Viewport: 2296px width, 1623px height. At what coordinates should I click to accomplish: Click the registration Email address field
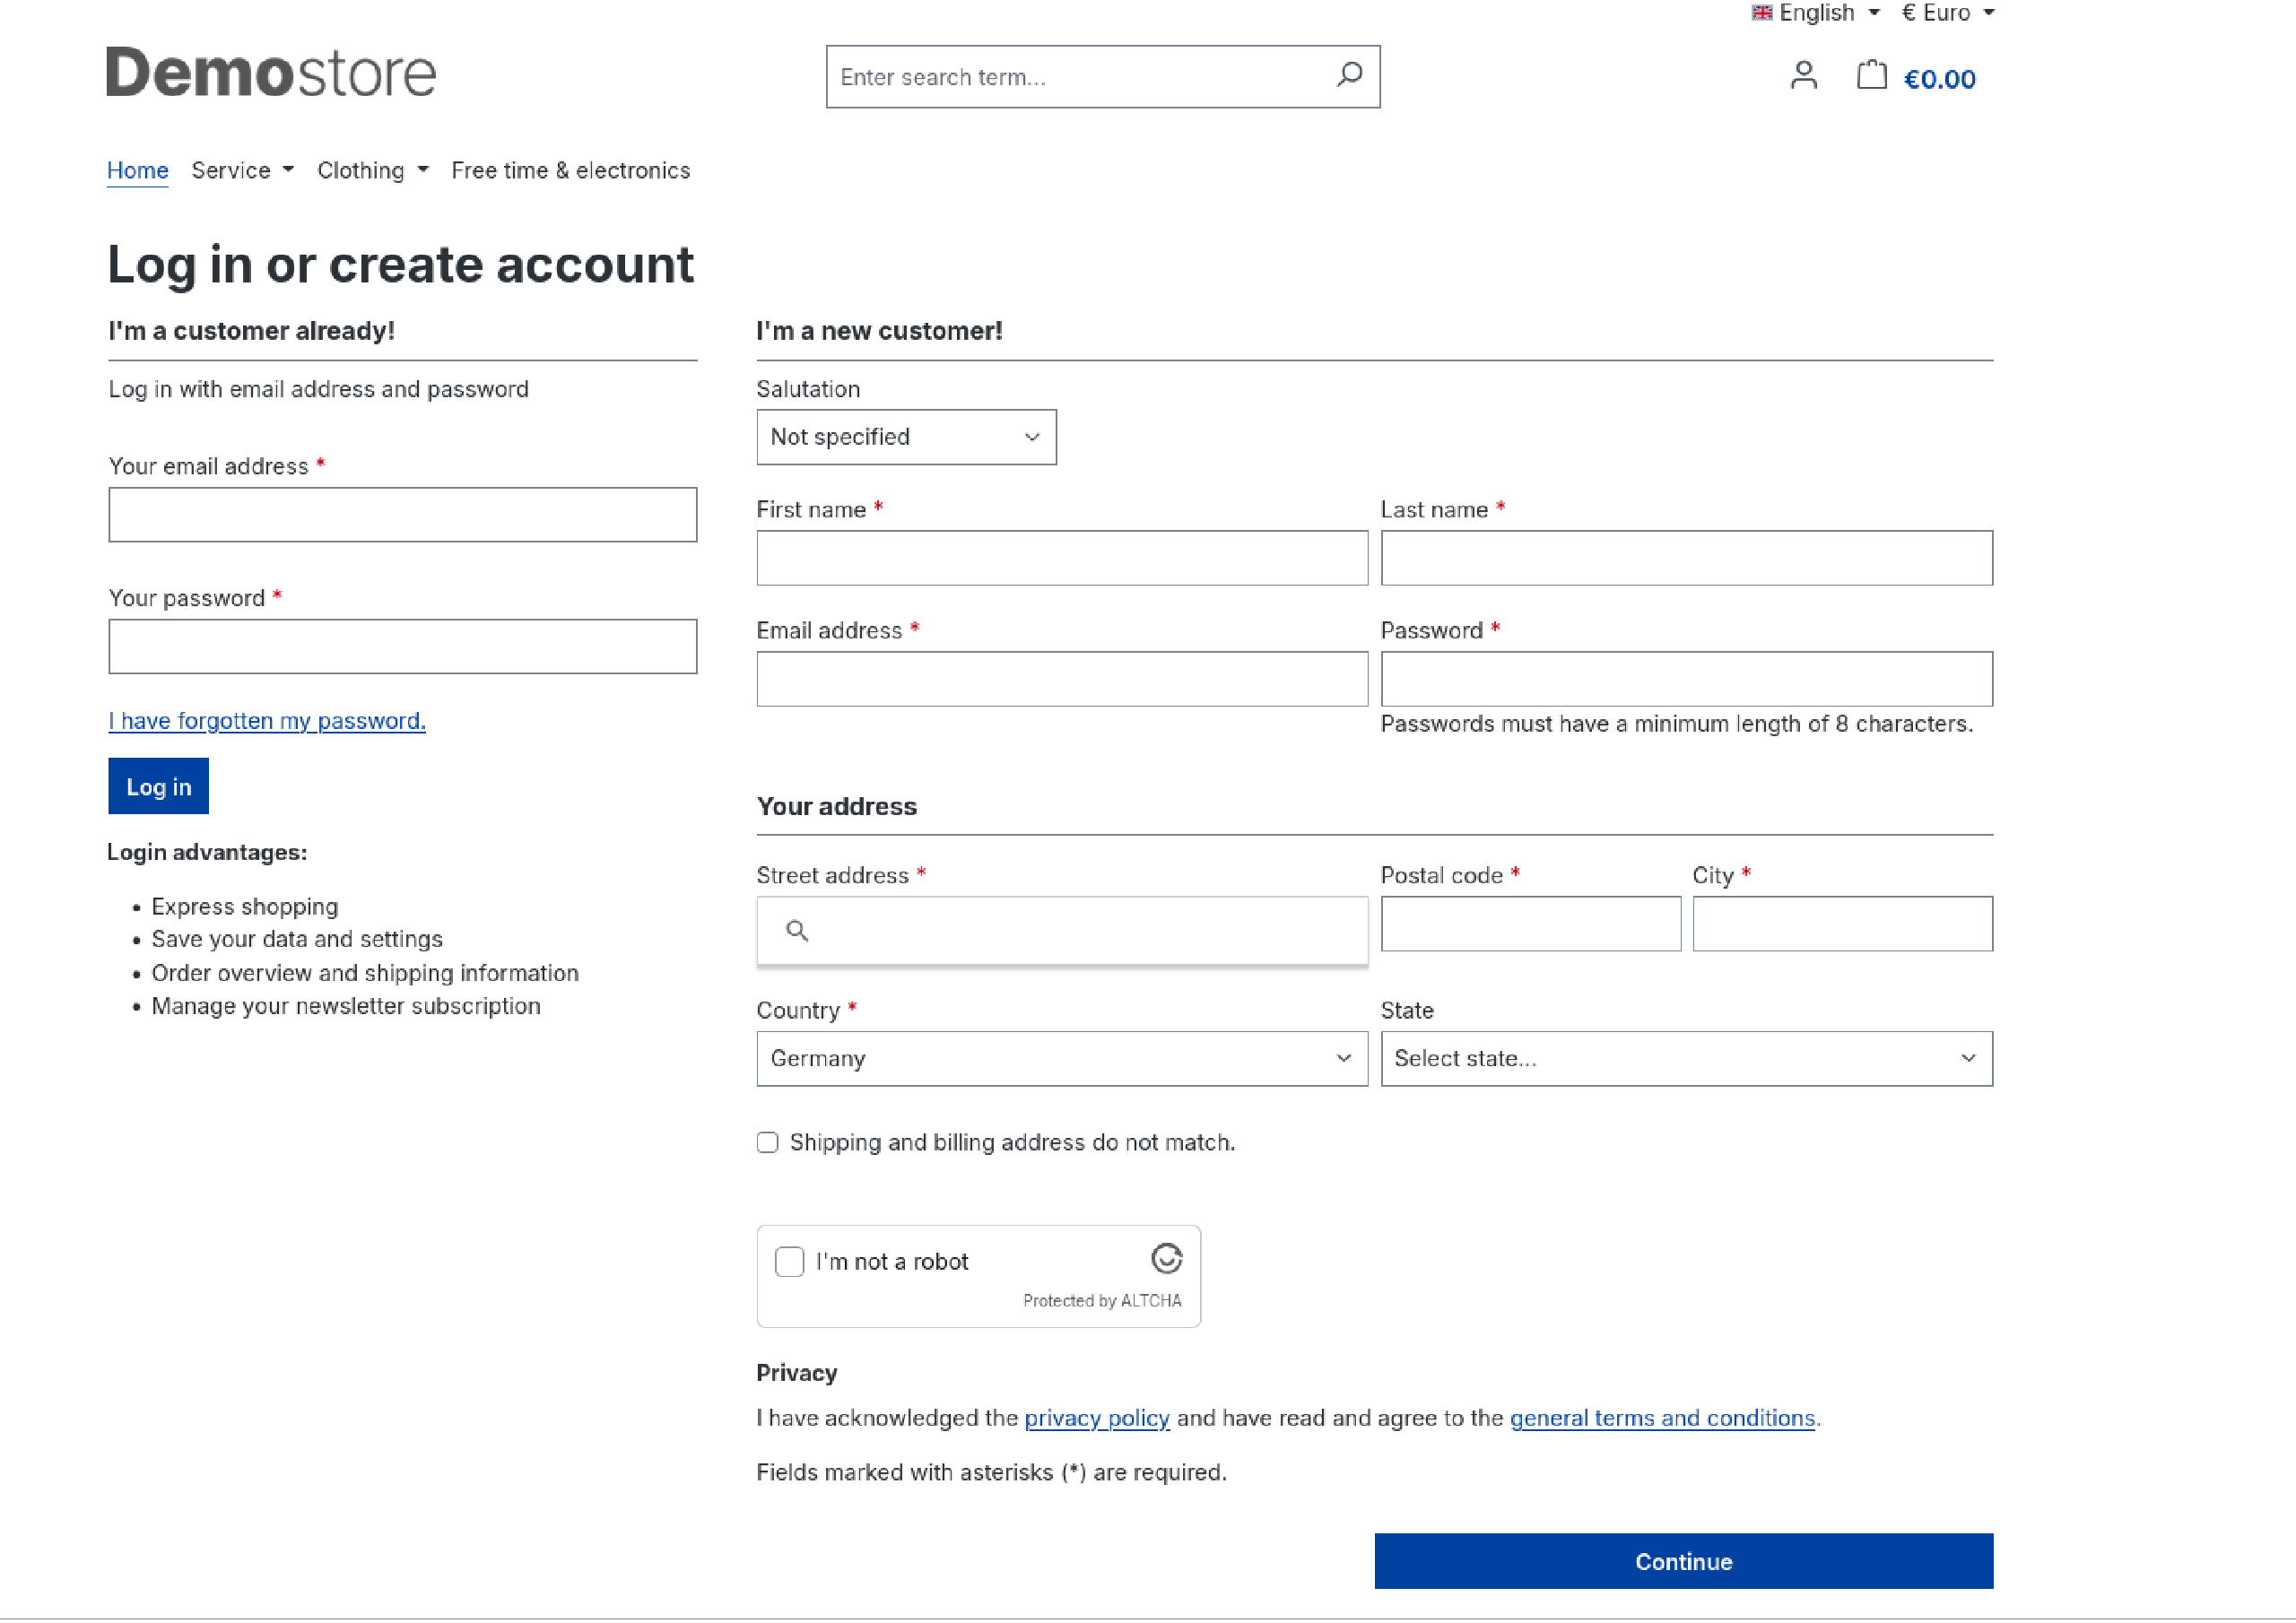1062,679
